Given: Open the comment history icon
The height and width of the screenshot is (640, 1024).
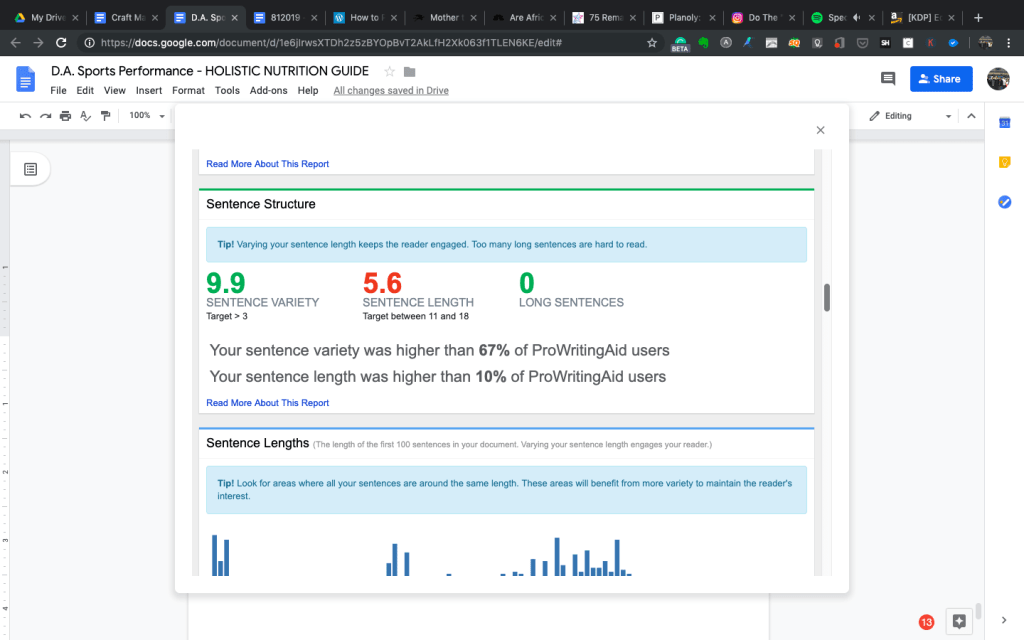Looking at the screenshot, I should 887,79.
